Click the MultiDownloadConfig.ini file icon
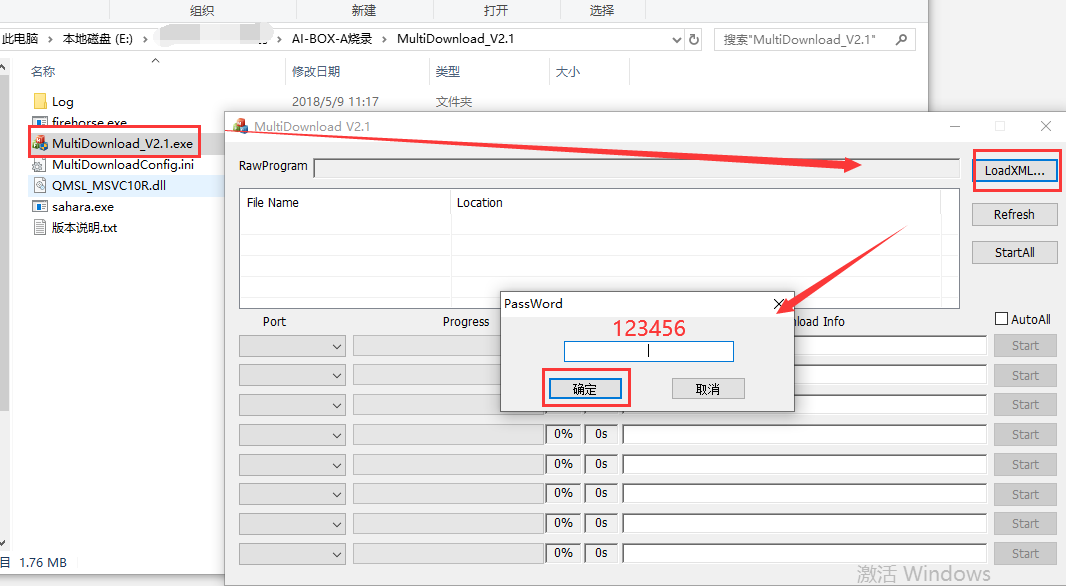Screen dimensions: 1066x586 click(x=40, y=165)
